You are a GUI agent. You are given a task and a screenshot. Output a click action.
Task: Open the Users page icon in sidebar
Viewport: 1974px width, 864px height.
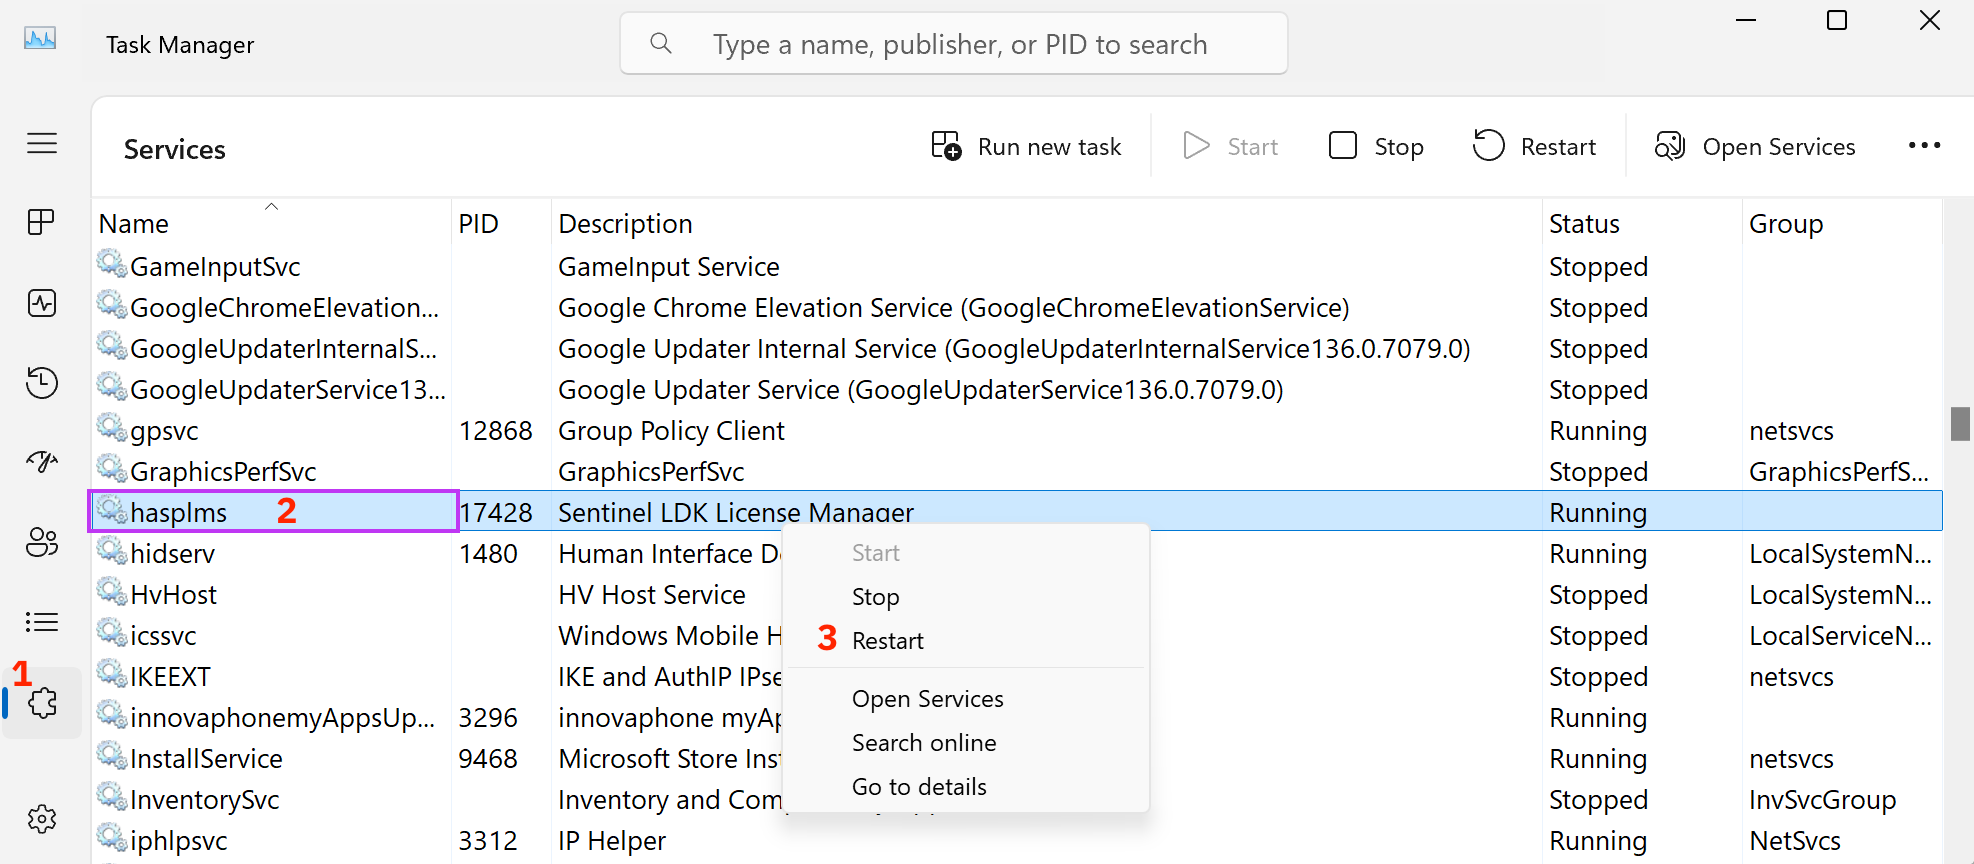41,542
